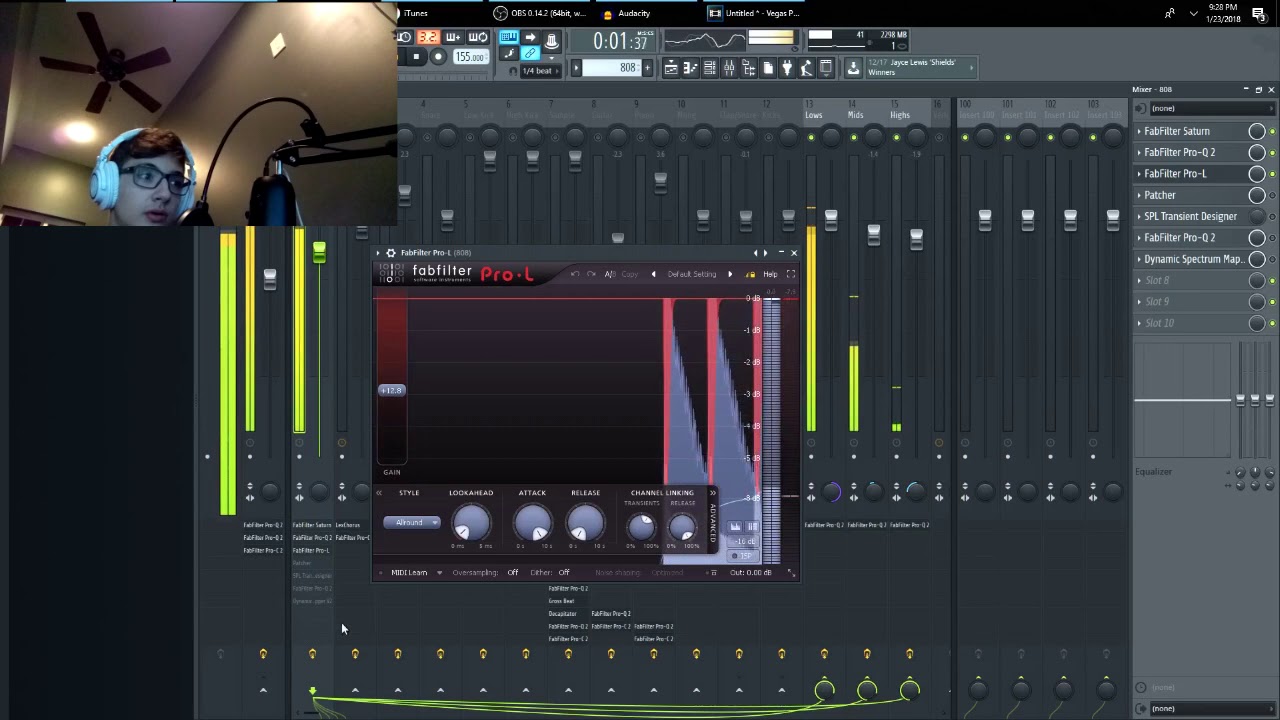The image size is (1280, 720).
Task: Open the Default Setting preset menu
Action: coord(691,274)
